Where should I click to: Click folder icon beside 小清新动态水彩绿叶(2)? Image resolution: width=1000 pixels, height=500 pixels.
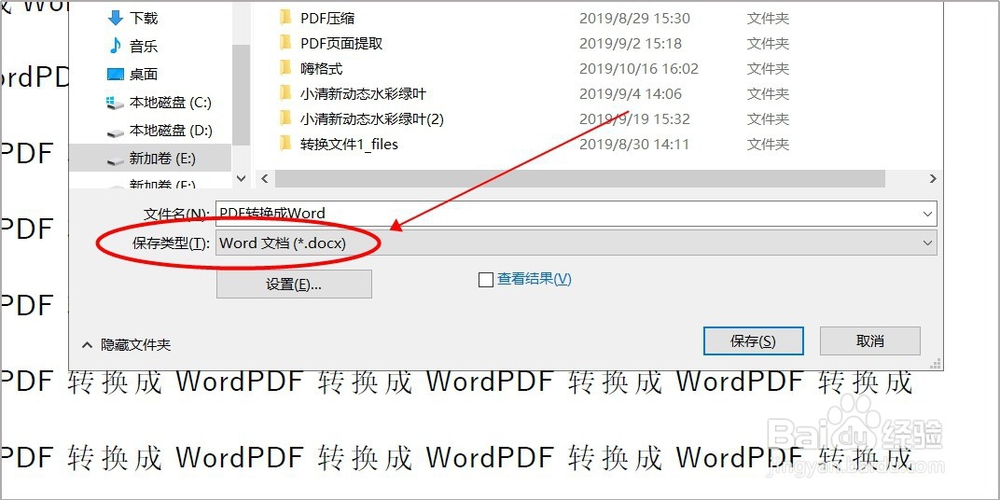[285, 119]
